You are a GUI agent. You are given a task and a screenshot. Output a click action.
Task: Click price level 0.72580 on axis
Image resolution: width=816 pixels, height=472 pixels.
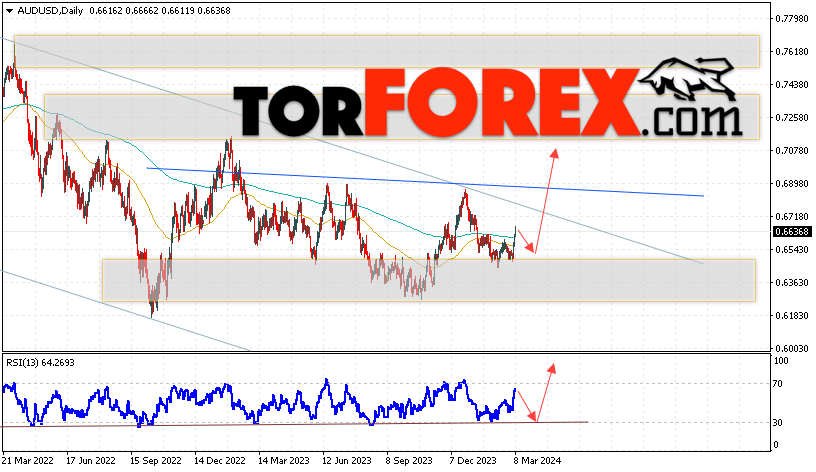point(792,118)
